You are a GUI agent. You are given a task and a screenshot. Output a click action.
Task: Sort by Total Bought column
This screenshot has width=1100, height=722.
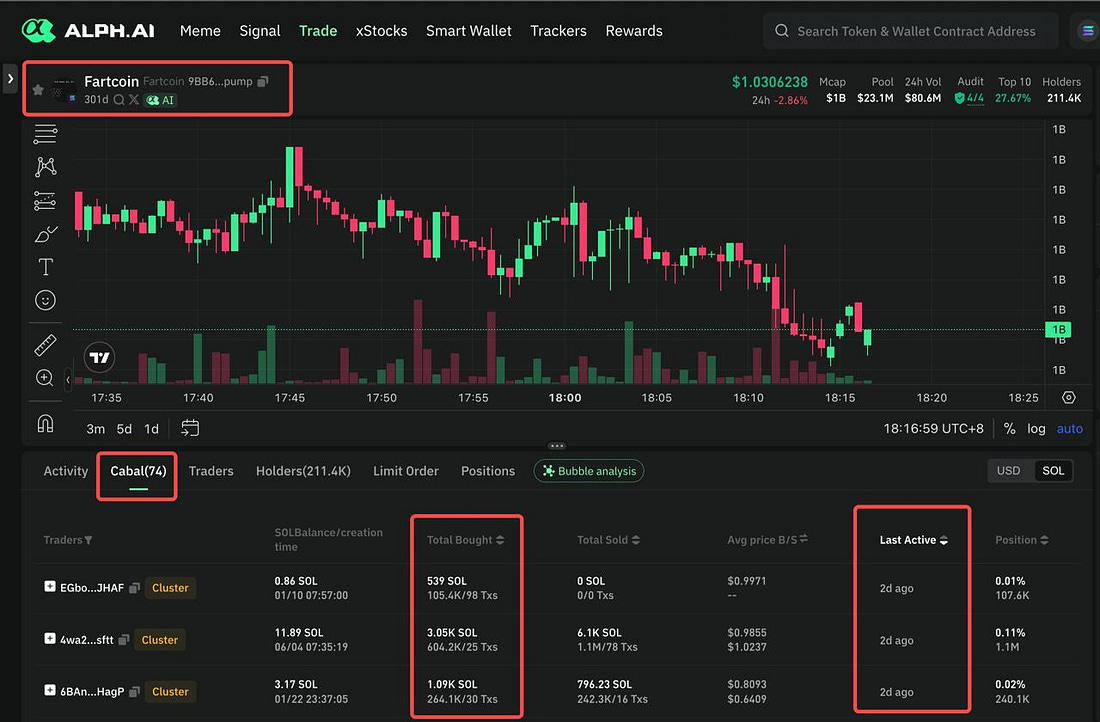tap(500, 540)
